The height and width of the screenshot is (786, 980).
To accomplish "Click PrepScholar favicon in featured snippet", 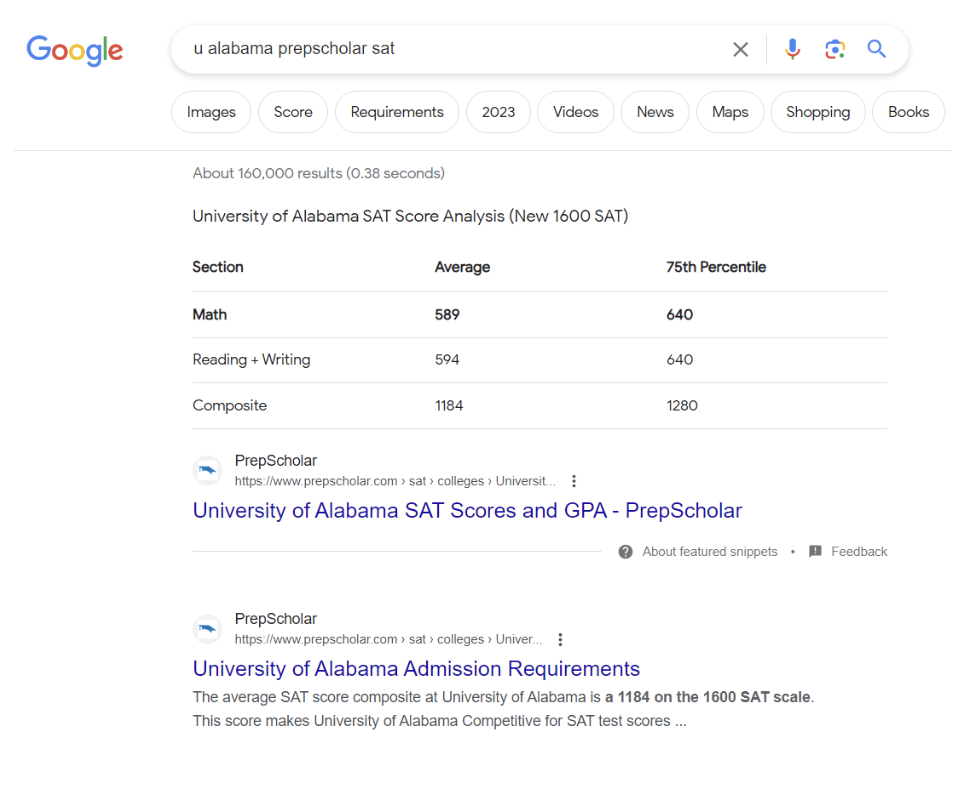I will (208, 470).
